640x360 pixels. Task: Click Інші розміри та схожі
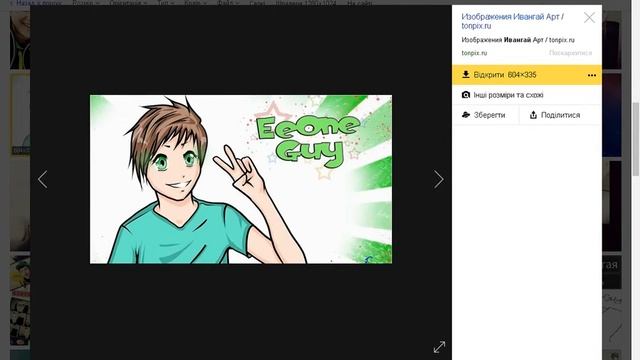point(527,95)
